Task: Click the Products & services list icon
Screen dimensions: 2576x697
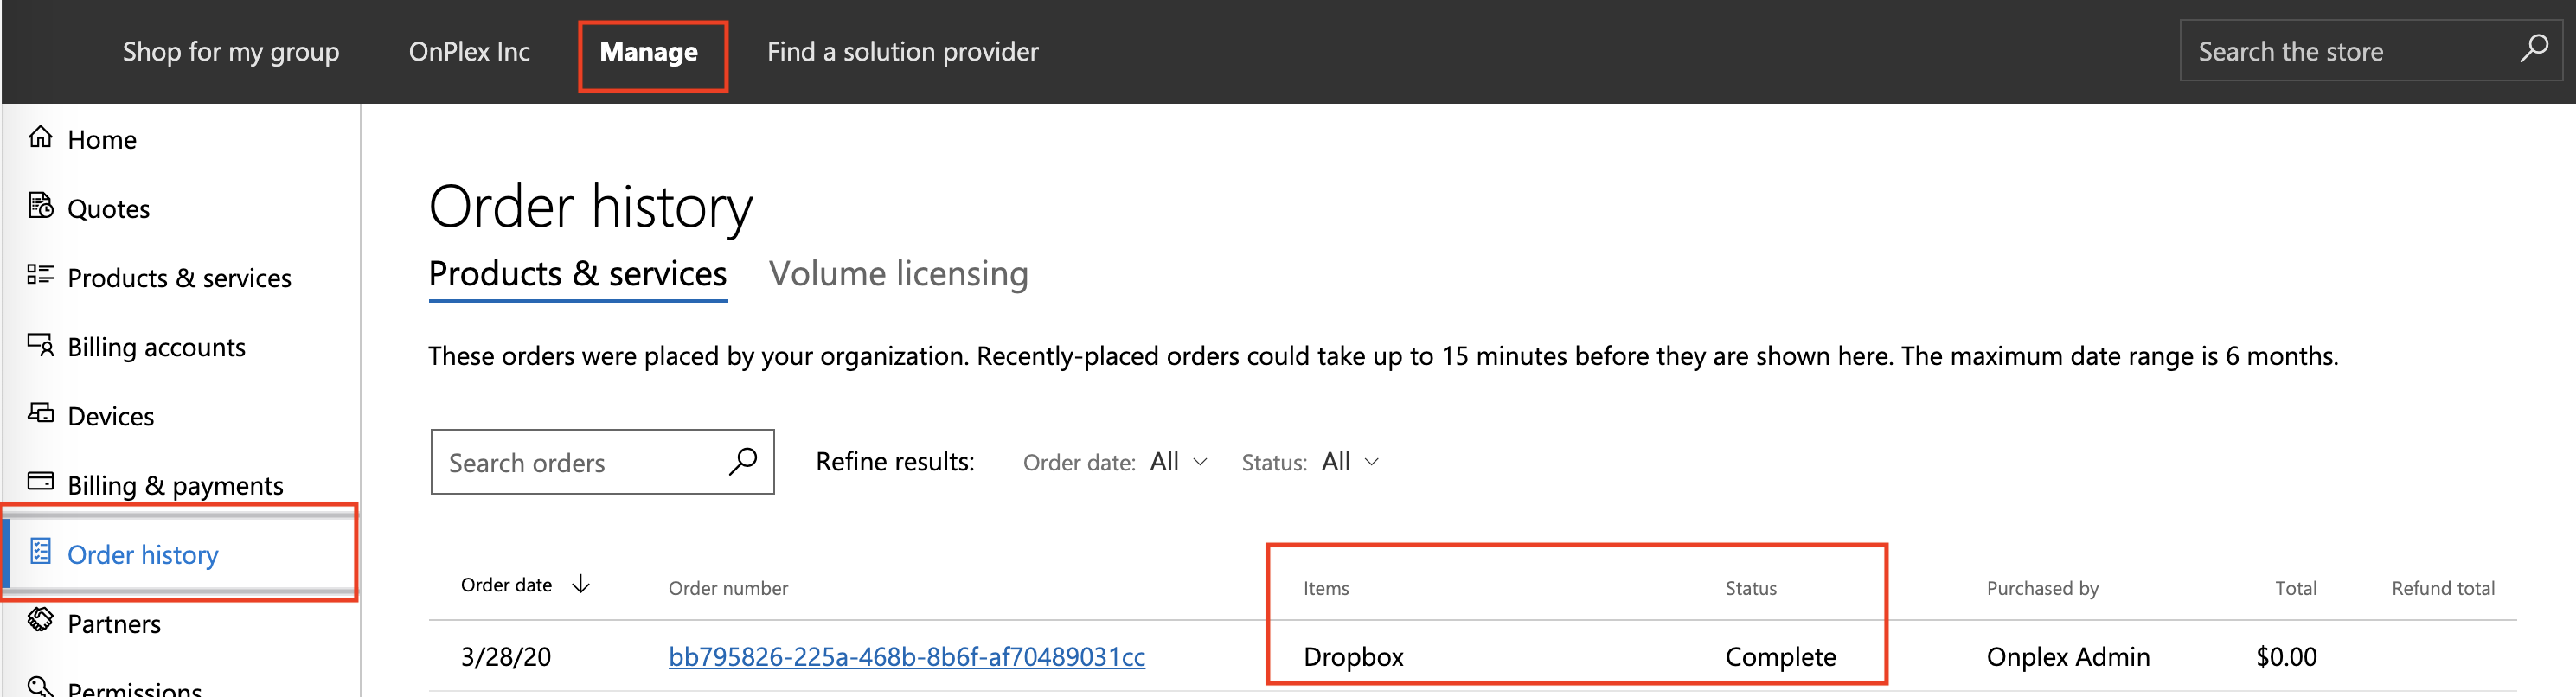Action: (x=40, y=275)
